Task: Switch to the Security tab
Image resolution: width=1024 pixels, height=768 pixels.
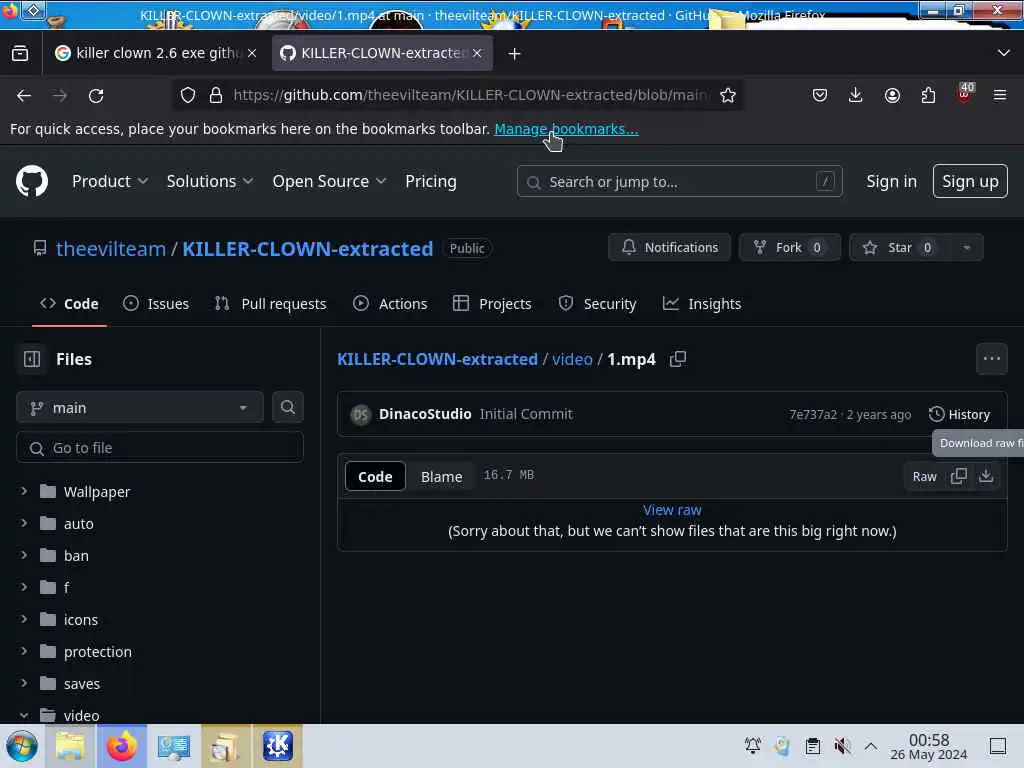Action: coord(597,304)
